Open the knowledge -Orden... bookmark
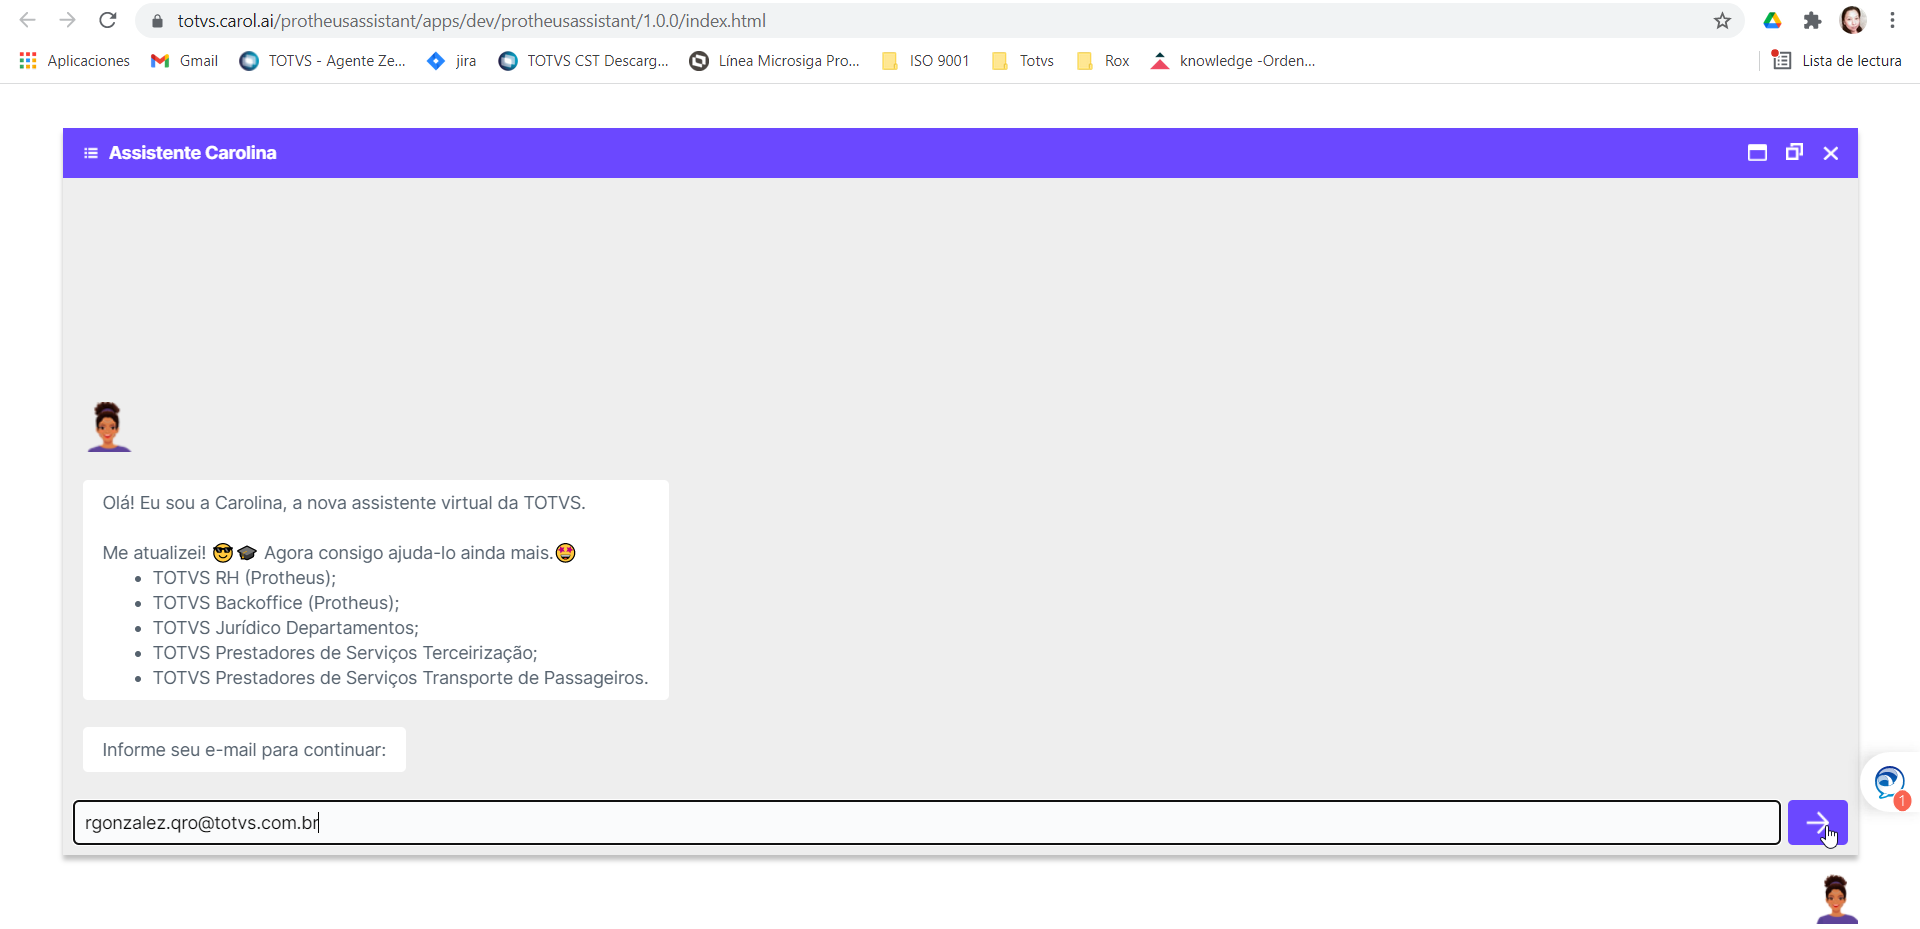This screenshot has width=1920, height=929. point(1233,61)
